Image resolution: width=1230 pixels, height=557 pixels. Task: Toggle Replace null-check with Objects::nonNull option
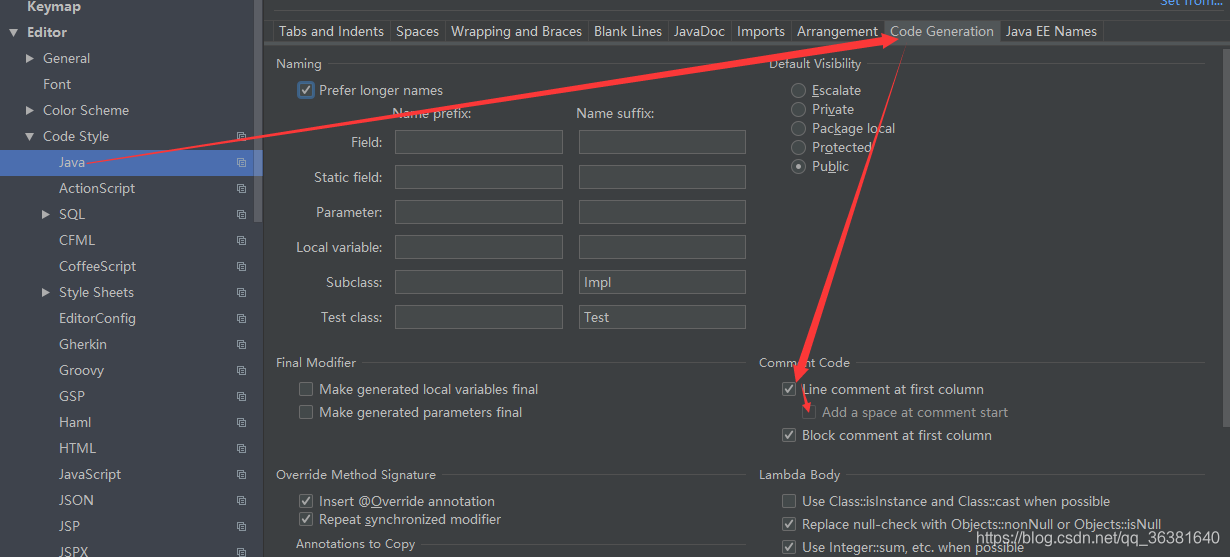pyautogui.click(x=789, y=524)
